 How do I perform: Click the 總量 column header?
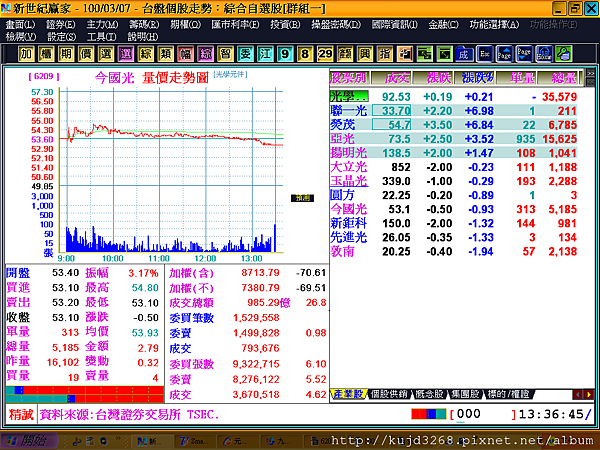pyautogui.click(x=559, y=78)
